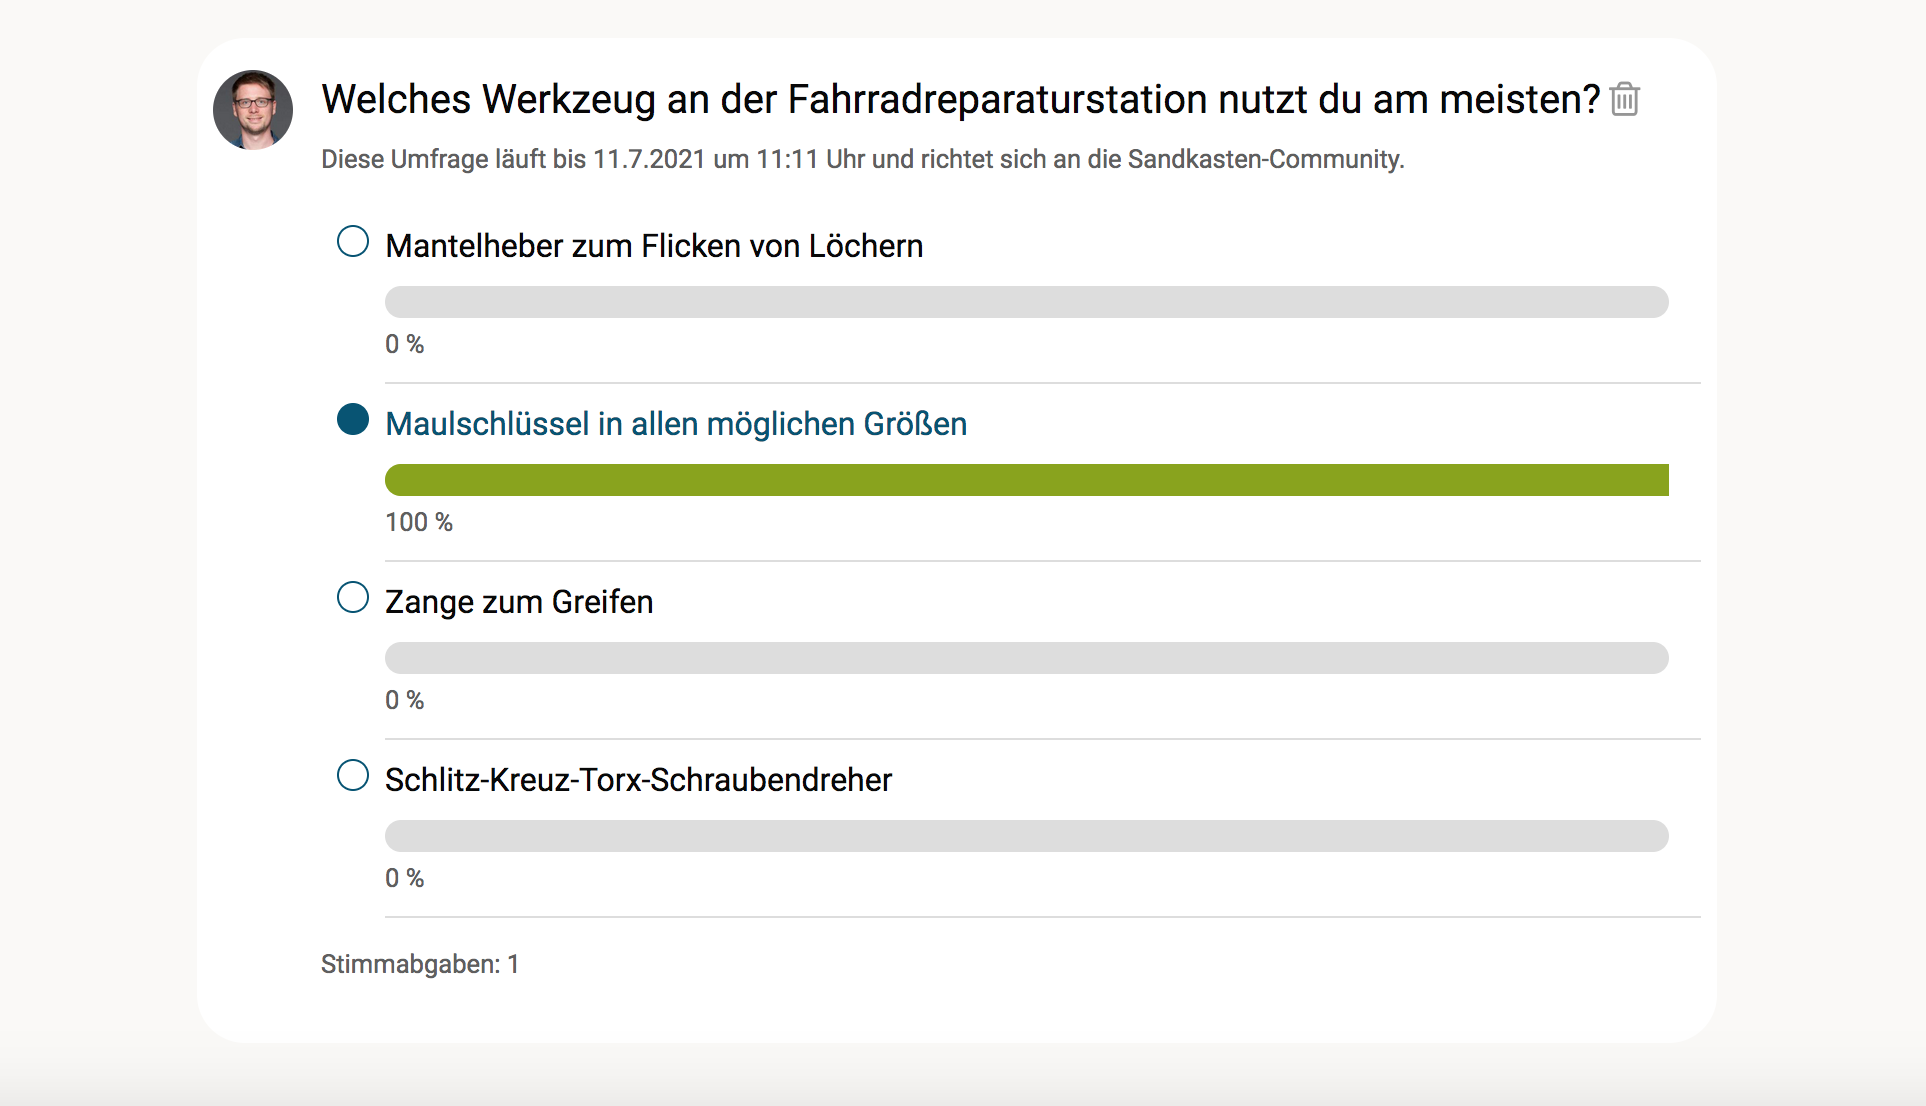The height and width of the screenshot is (1106, 1926).
Task: Click the grey result bar for Zange
Action: coord(1026,658)
